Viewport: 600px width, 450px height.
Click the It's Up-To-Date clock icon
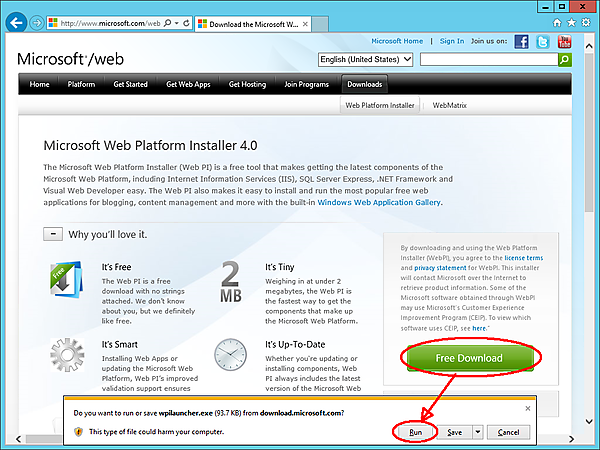coord(230,354)
